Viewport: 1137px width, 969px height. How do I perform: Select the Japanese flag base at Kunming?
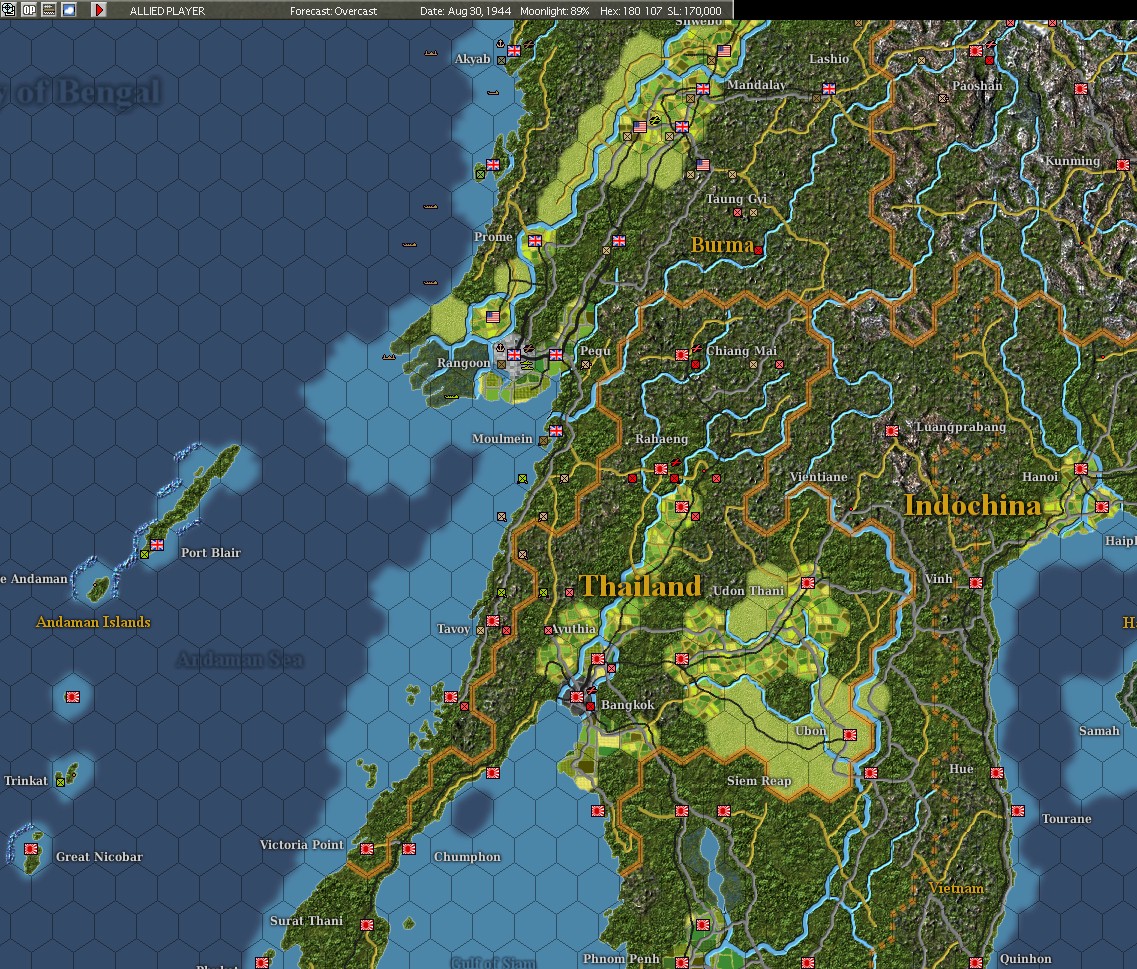tap(1122, 165)
